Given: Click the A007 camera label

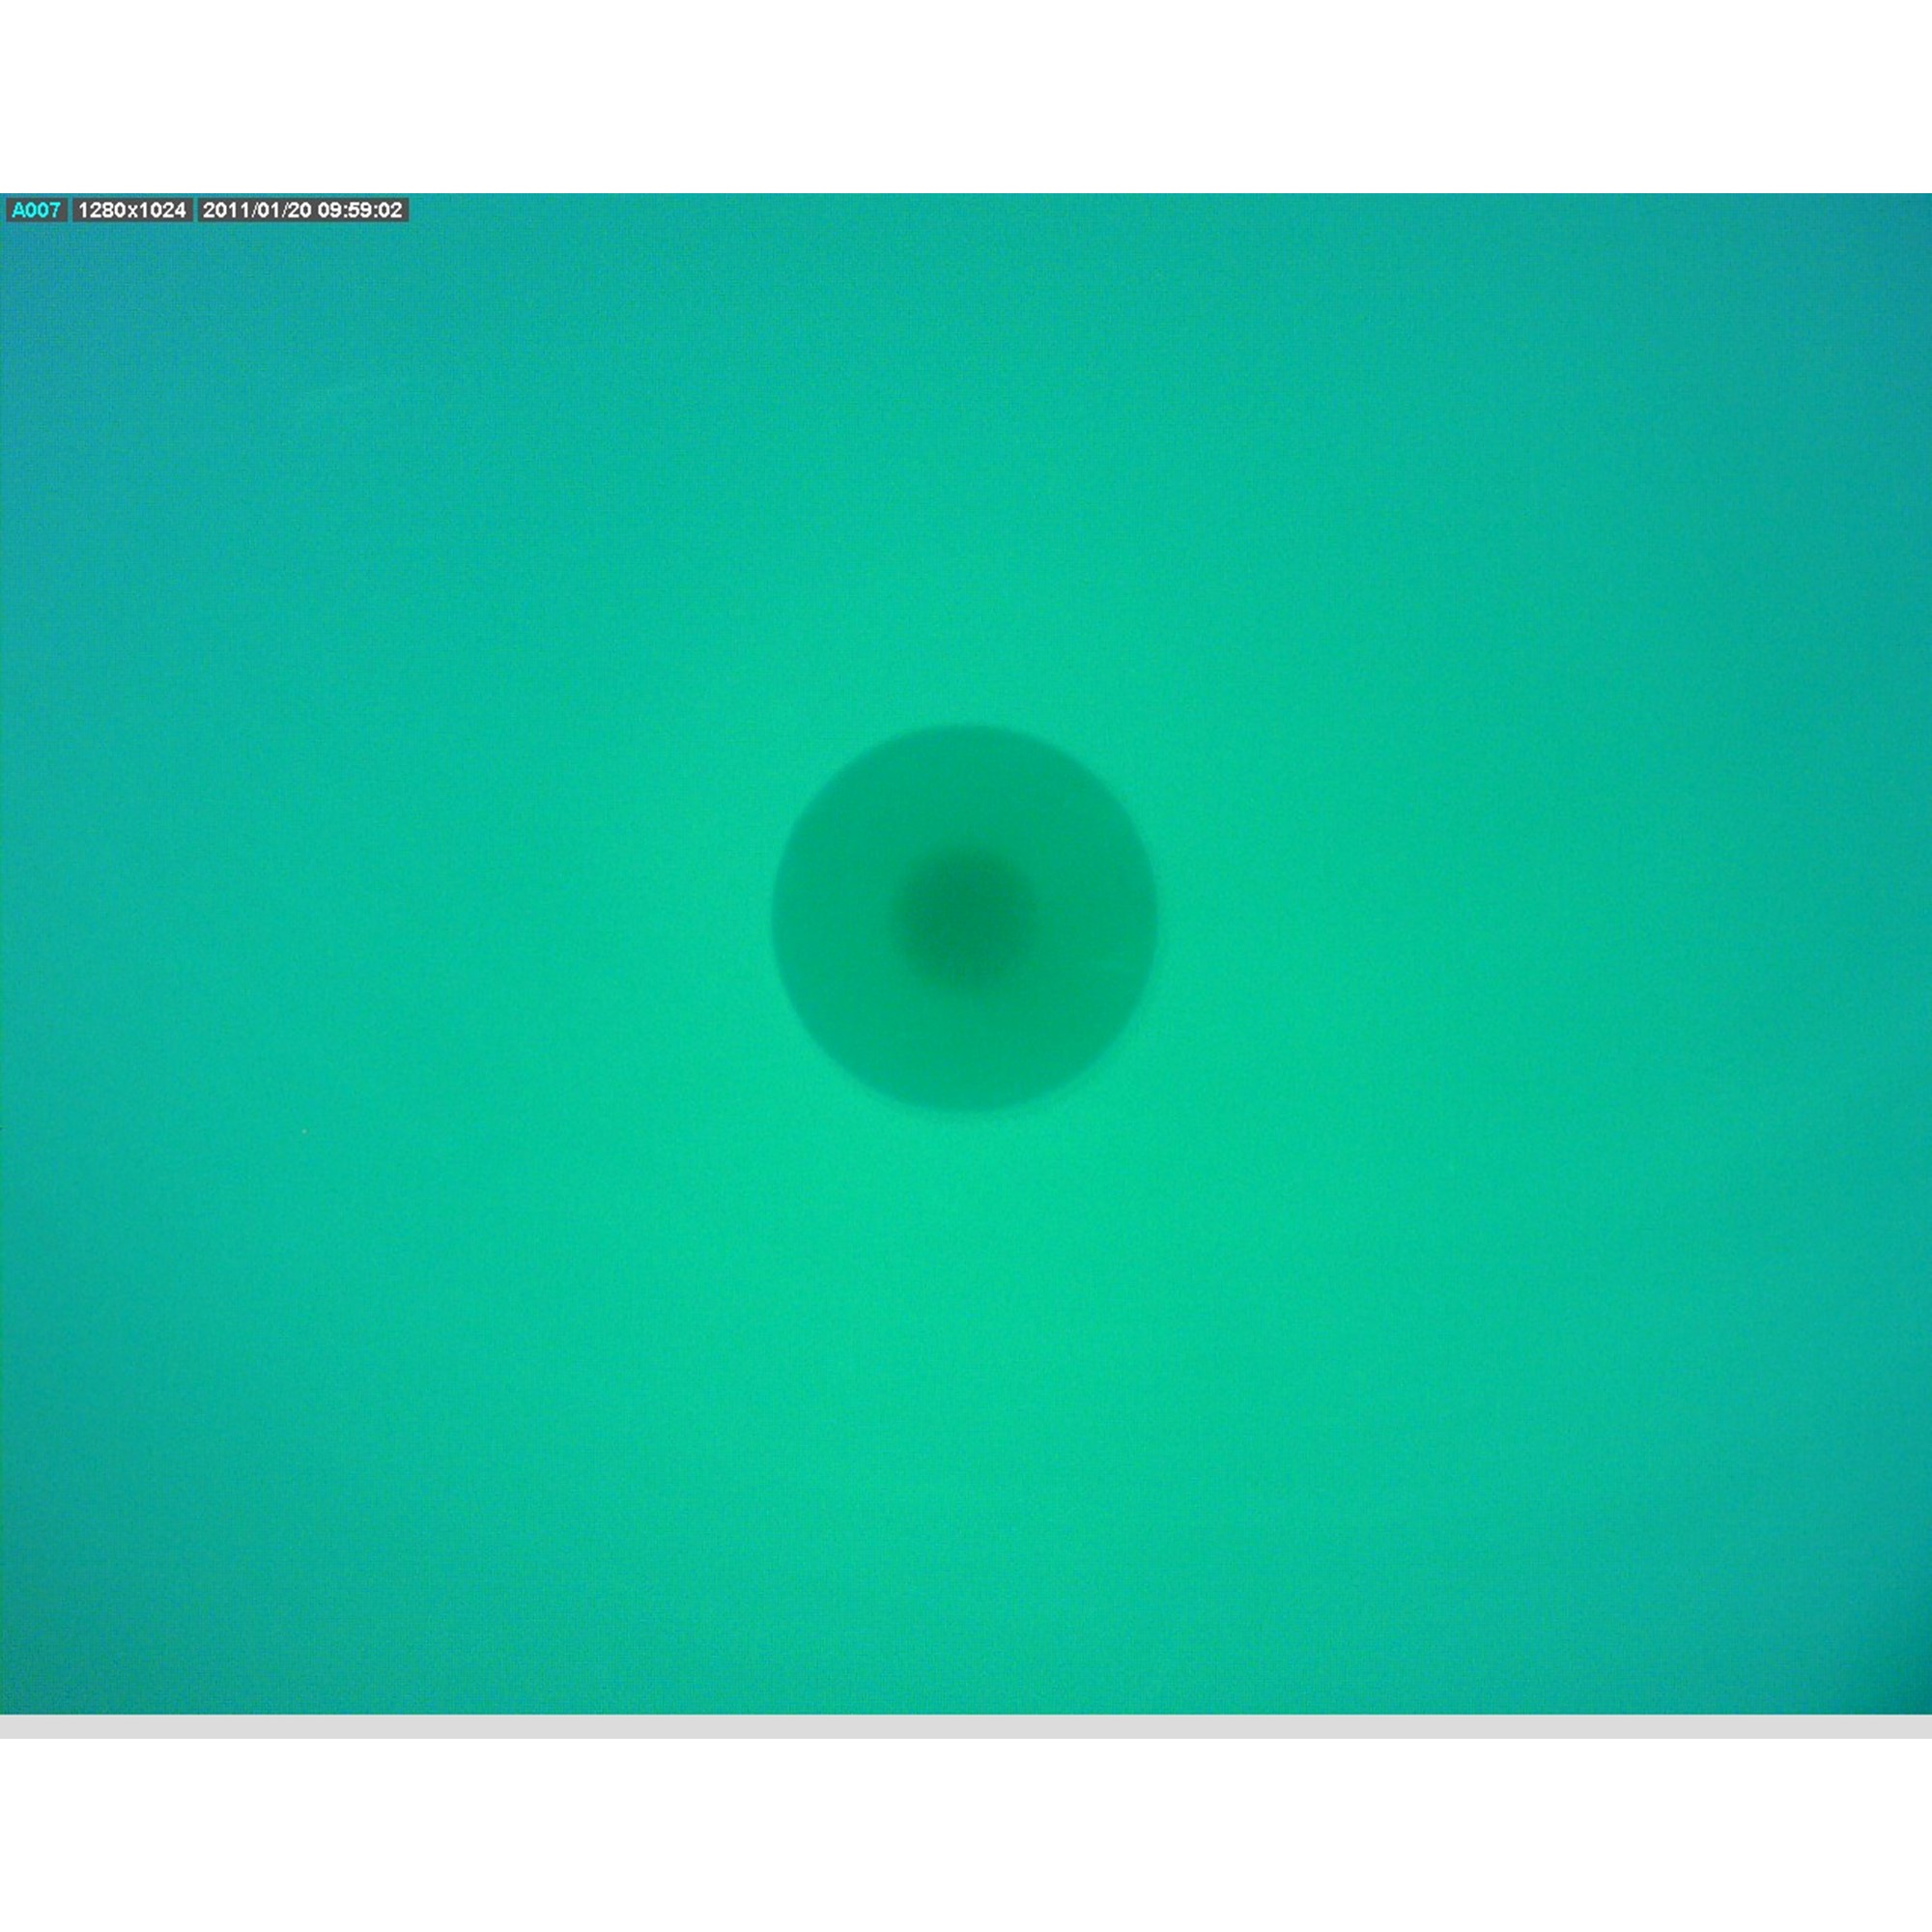Looking at the screenshot, I should [36, 211].
